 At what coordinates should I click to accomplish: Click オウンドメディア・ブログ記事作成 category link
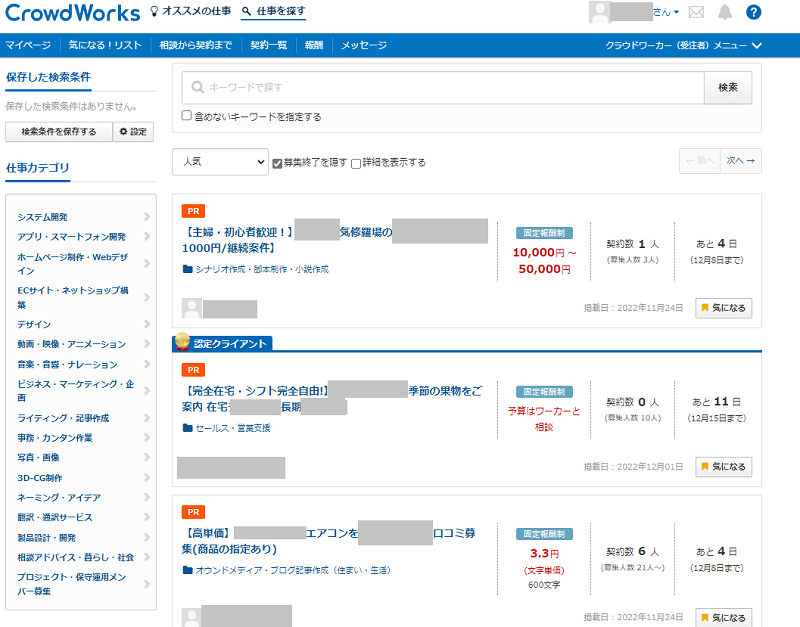click(x=293, y=570)
